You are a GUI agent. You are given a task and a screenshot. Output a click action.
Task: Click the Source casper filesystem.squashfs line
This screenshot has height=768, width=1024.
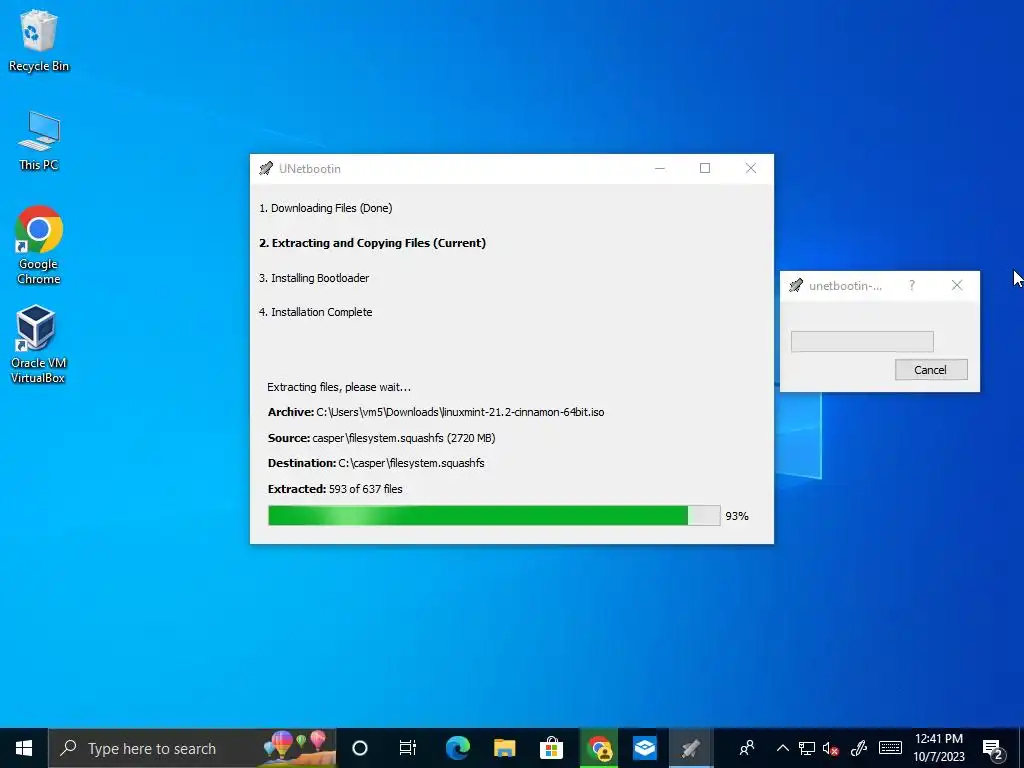click(381, 438)
